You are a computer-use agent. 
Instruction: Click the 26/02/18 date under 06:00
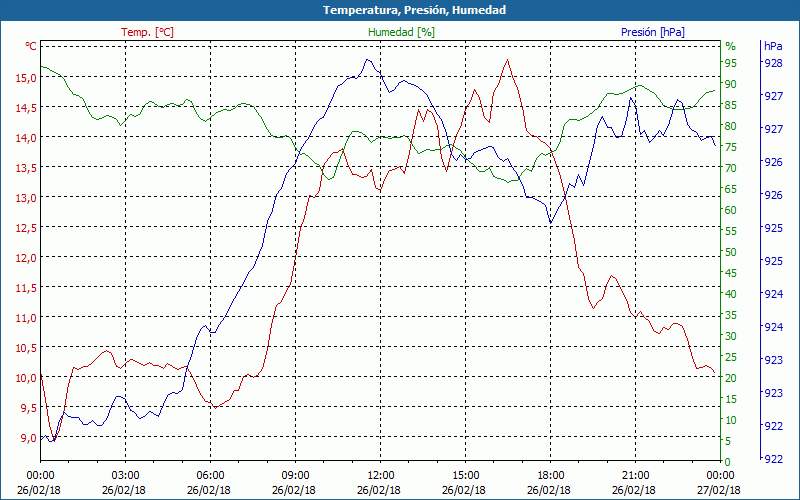[x=209, y=490]
